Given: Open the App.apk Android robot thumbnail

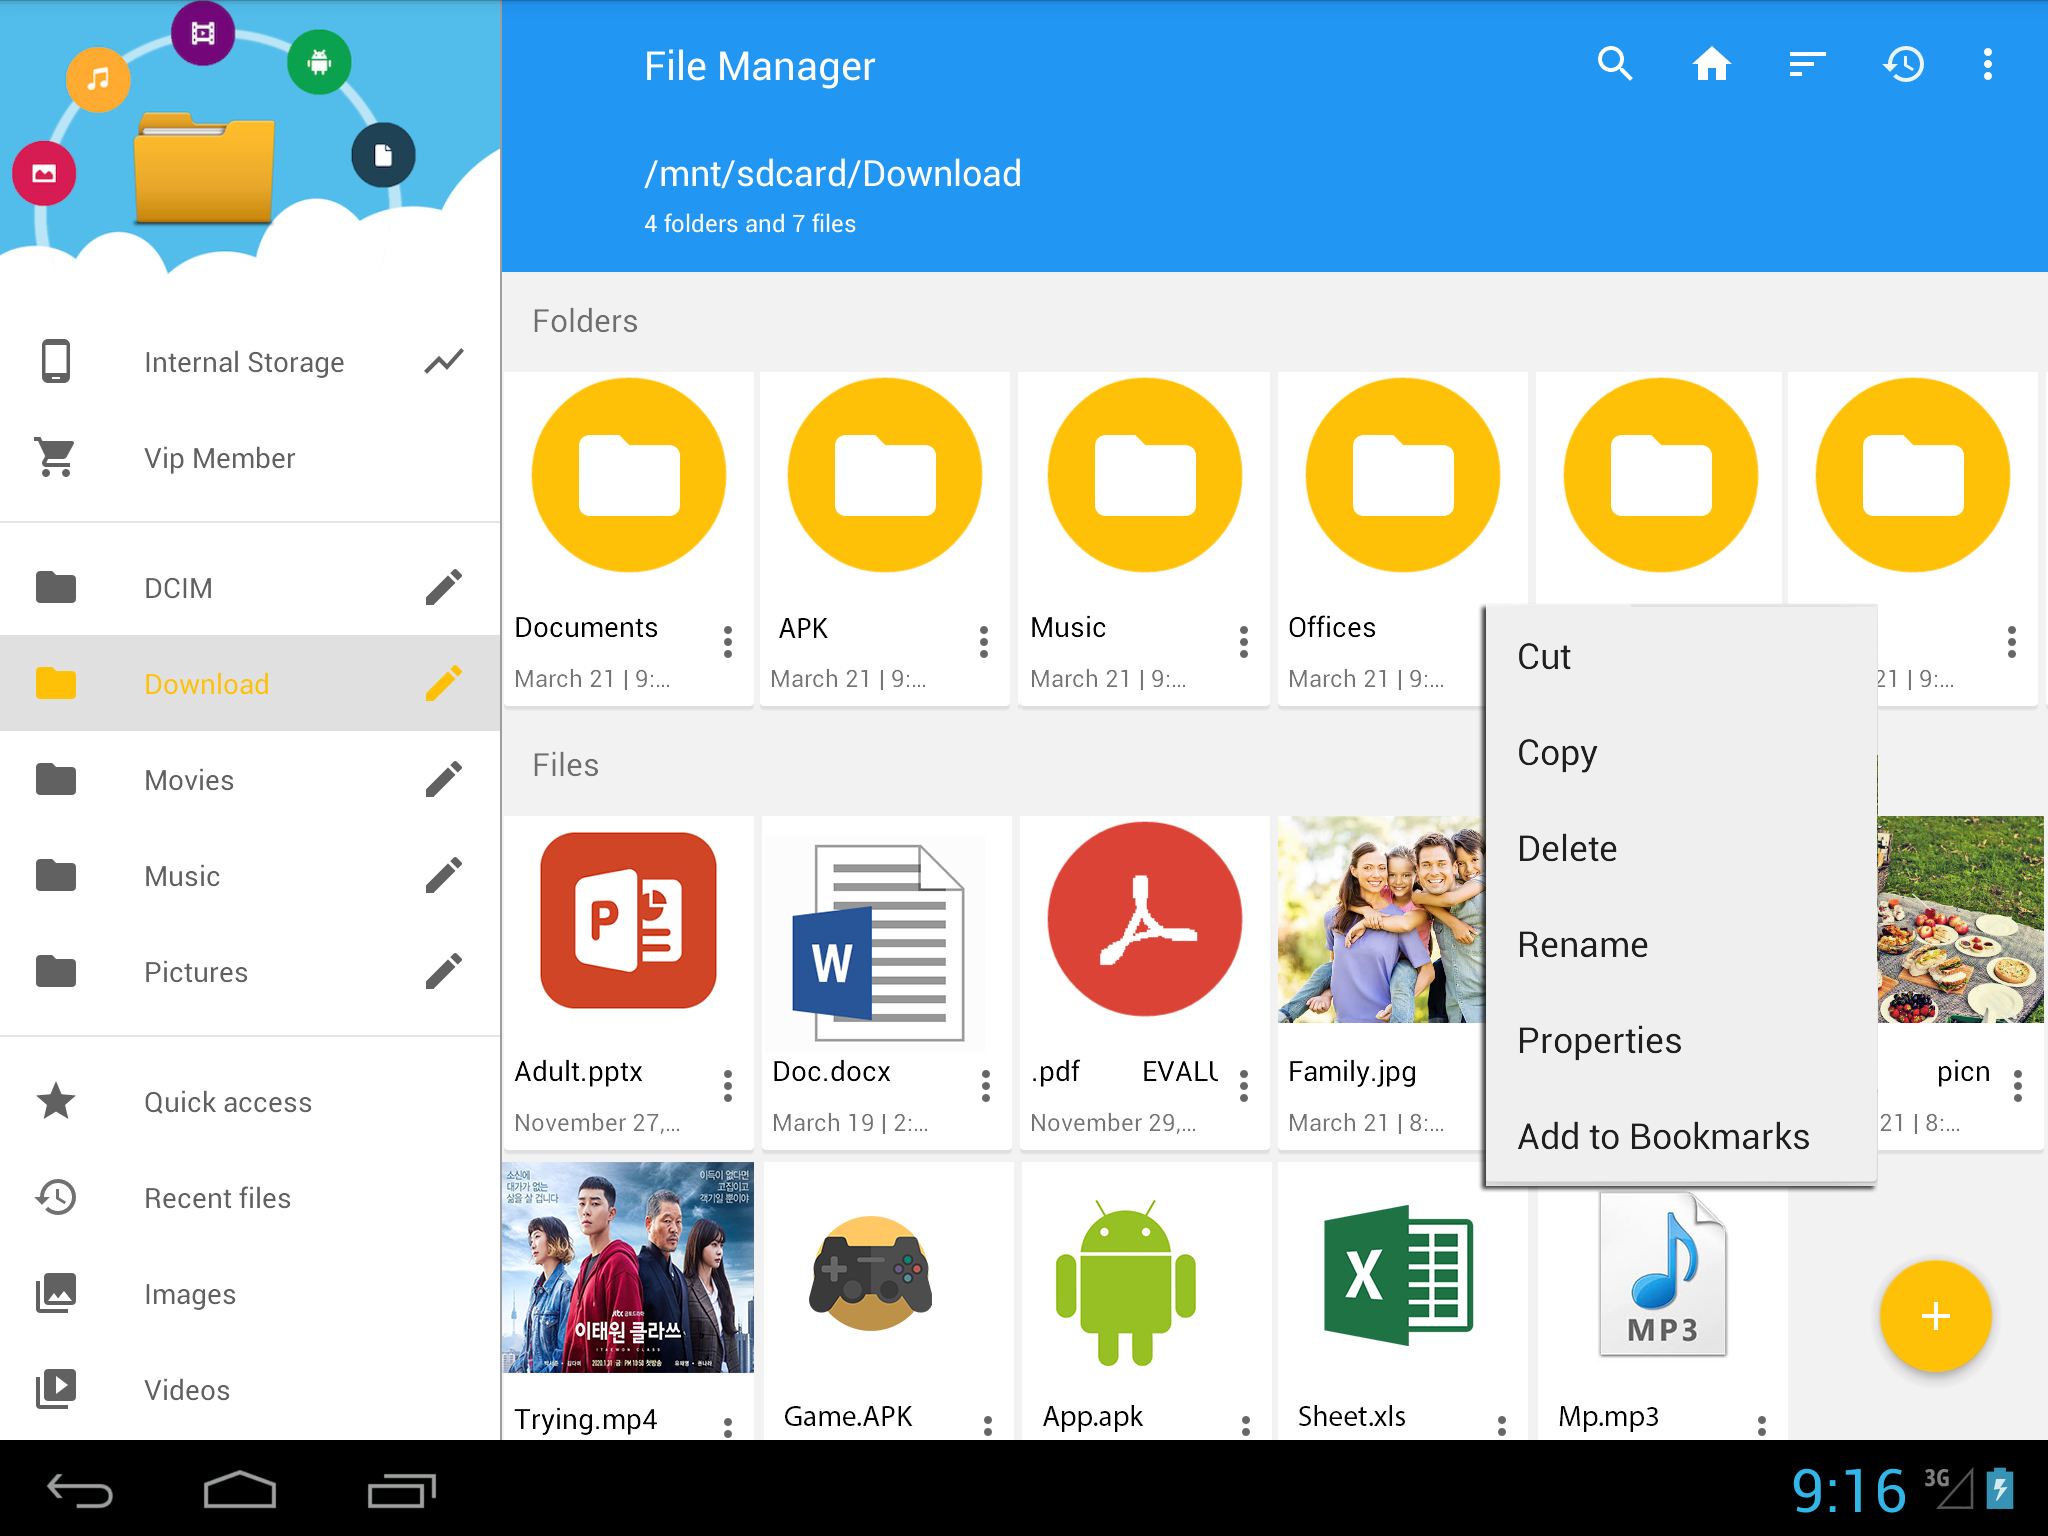Looking at the screenshot, I should click(1125, 1282).
